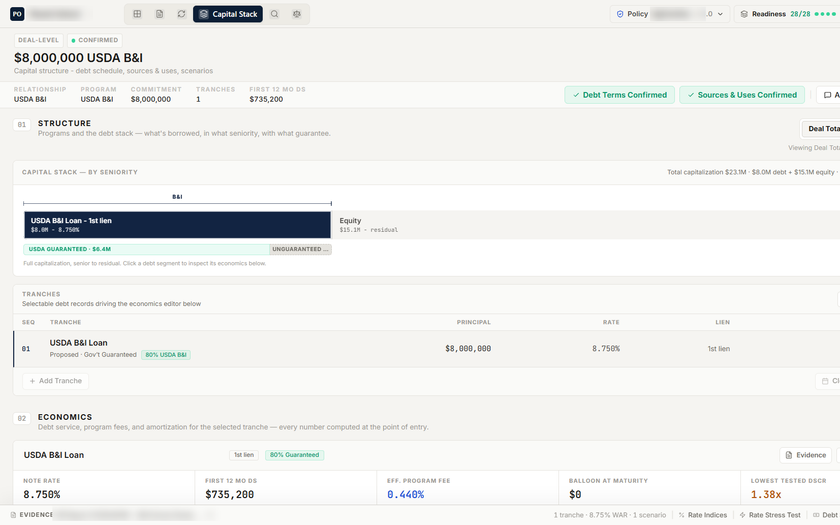Viewport: 840px width, 525px height.
Task: Select the Capital Stack tab
Action: pyautogui.click(x=228, y=14)
